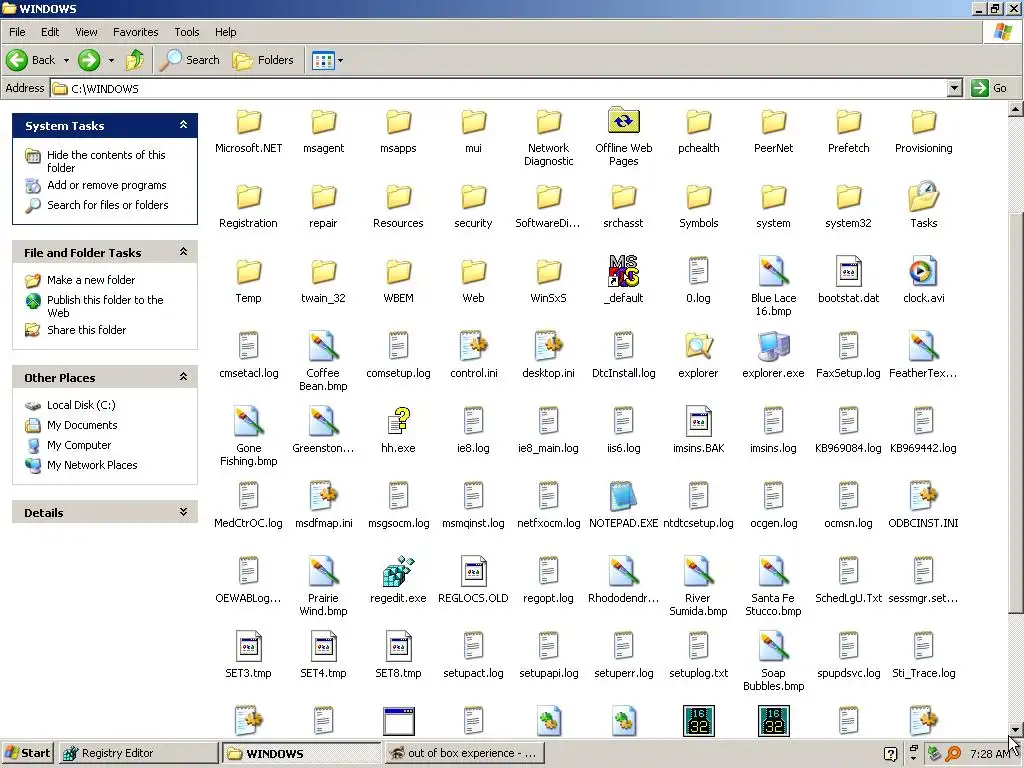Switch to Registry Editor taskbar button
This screenshot has width=1024, height=768.
click(138, 753)
